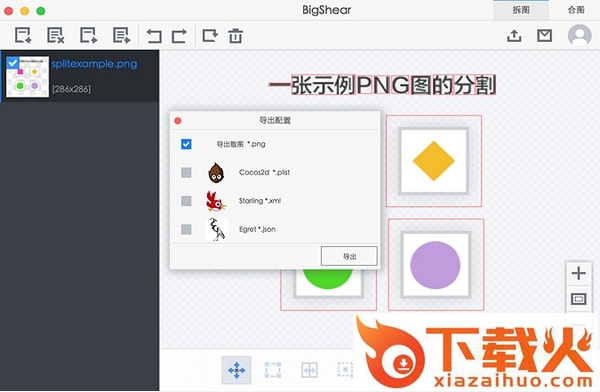Image resolution: width=600 pixels, height=392 pixels.
Task: Click the undo arrow in toolbar
Action: click(x=154, y=36)
